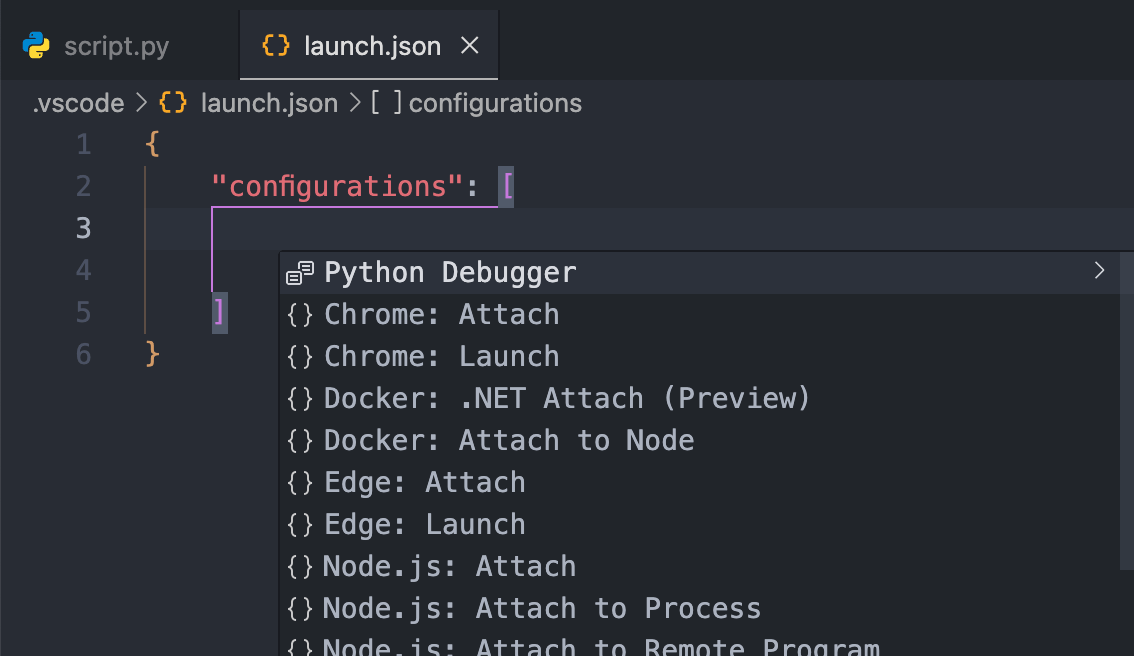Select Docker: .NET Attach (Preview) suggestion
Image resolution: width=1134 pixels, height=656 pixels.
tap(566, 399)
